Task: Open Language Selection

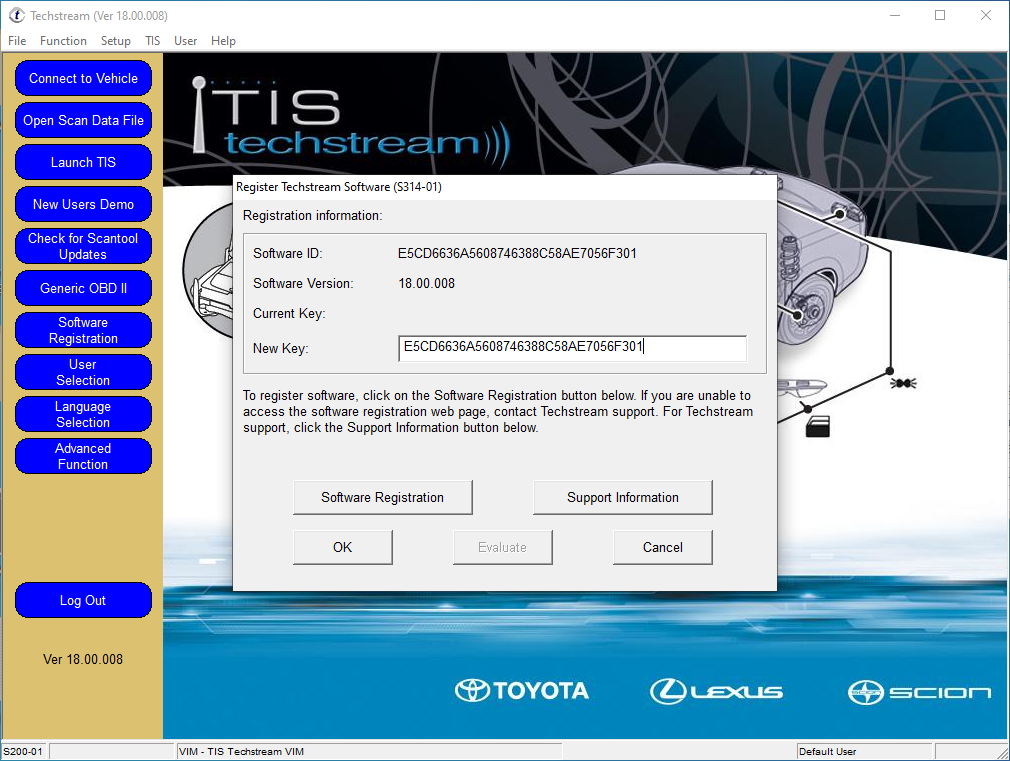Action: (83, 414)
